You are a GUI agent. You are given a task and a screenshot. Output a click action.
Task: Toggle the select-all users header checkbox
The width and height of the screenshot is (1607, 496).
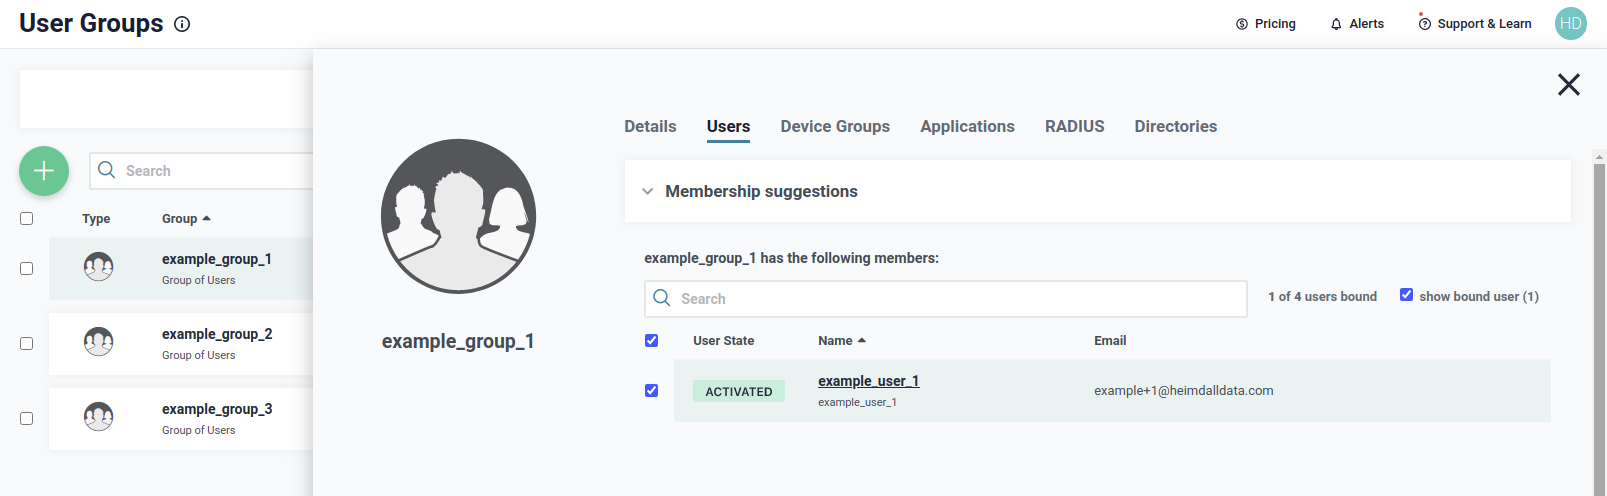click(651, 340)
